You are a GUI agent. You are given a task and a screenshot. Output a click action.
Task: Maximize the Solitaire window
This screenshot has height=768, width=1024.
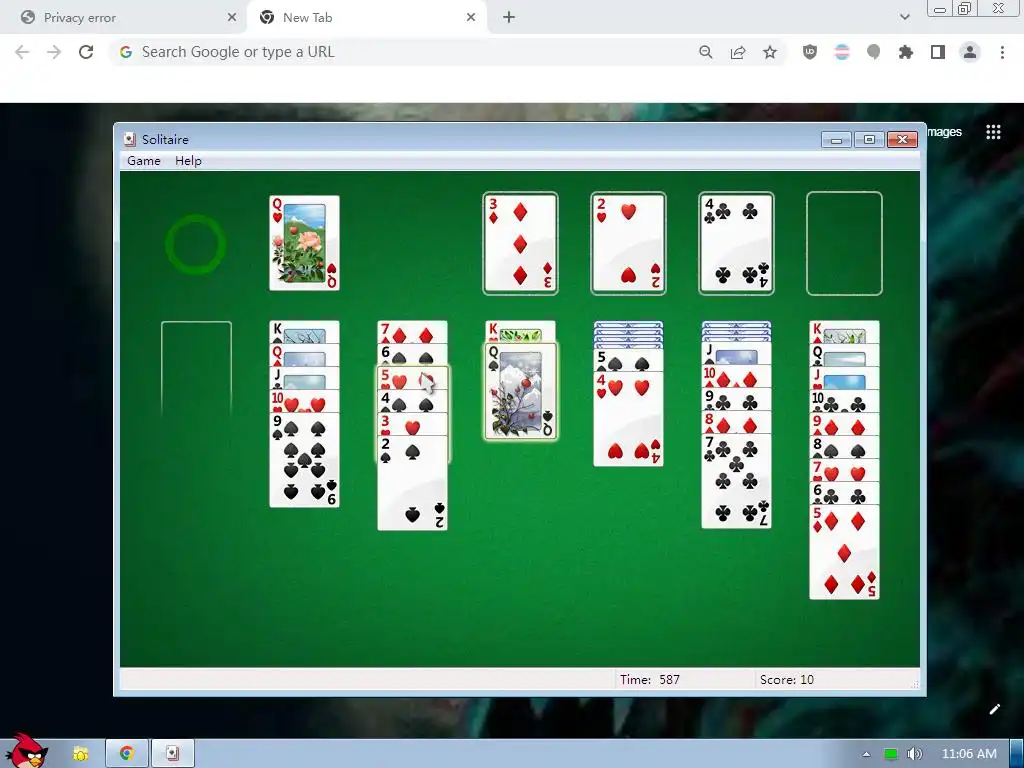click(869, 140)
